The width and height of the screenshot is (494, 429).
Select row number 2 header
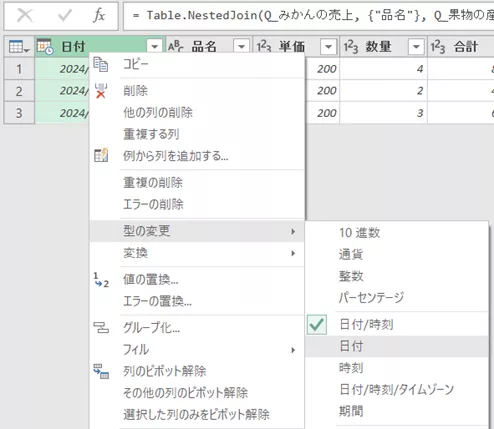click(19, 91)
